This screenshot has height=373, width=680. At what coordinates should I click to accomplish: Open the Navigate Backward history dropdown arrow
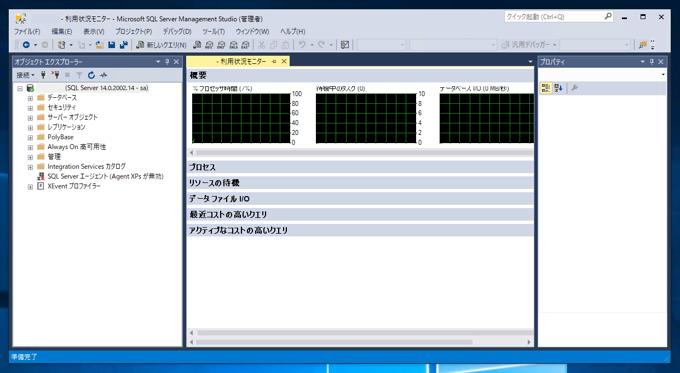(36, 45)
